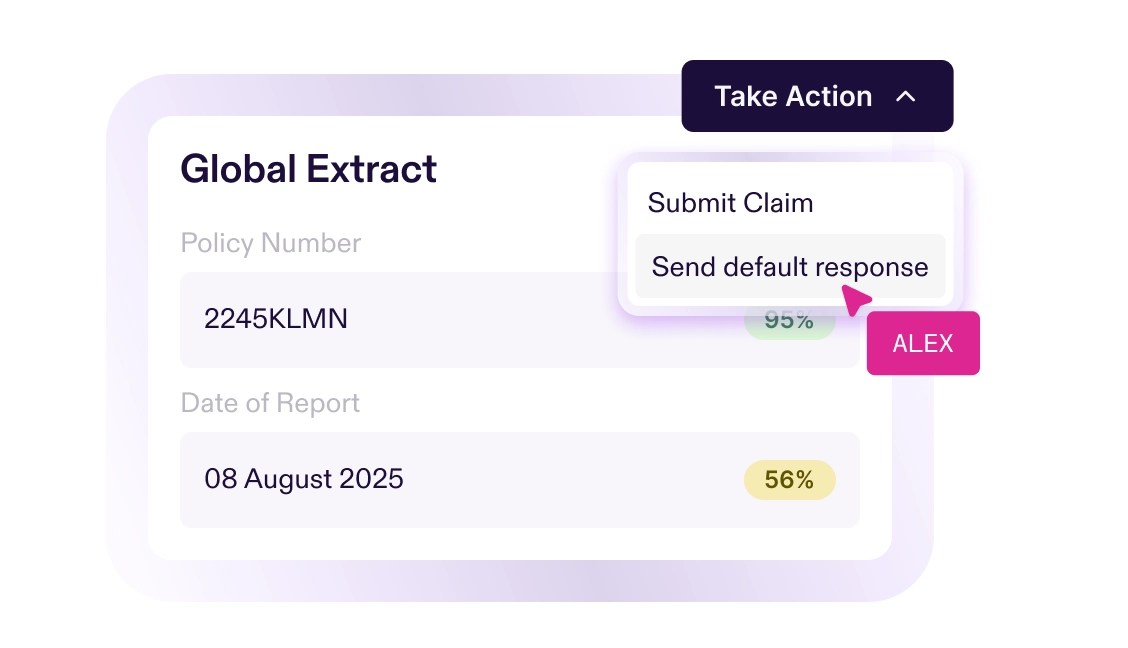
Task: Focus the Policy Number input field
Action: [x=519, y=320]
